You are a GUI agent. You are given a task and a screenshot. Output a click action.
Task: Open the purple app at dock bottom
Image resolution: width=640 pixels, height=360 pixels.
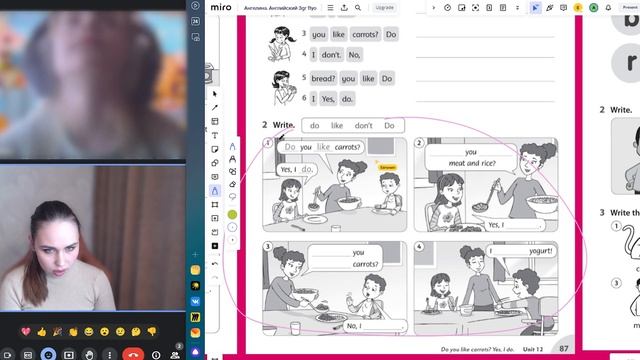196,351
